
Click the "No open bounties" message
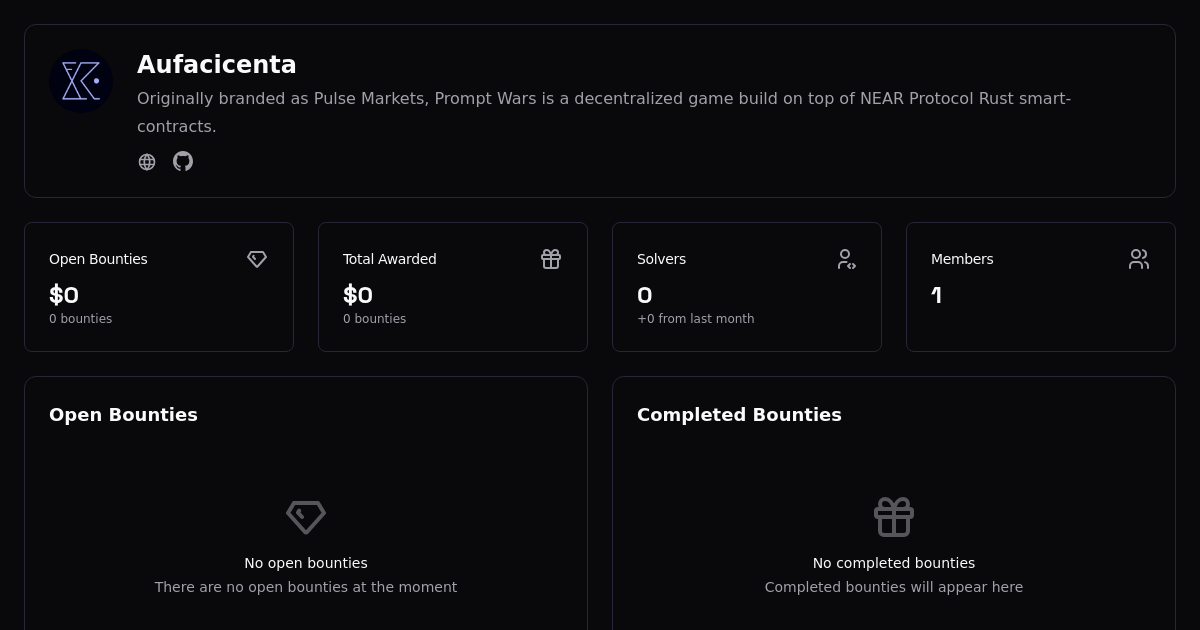tap(306, 563)
